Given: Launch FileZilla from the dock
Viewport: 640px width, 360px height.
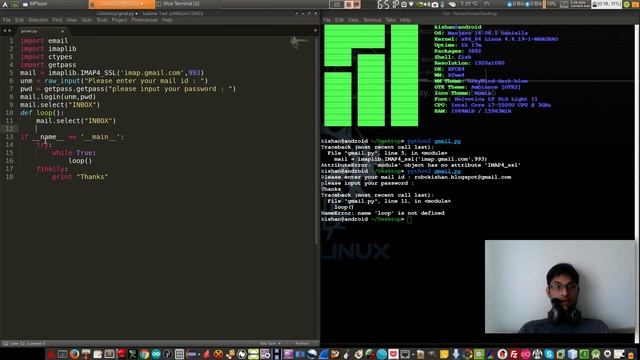Looking at the screenshot, I should point(514,354).
